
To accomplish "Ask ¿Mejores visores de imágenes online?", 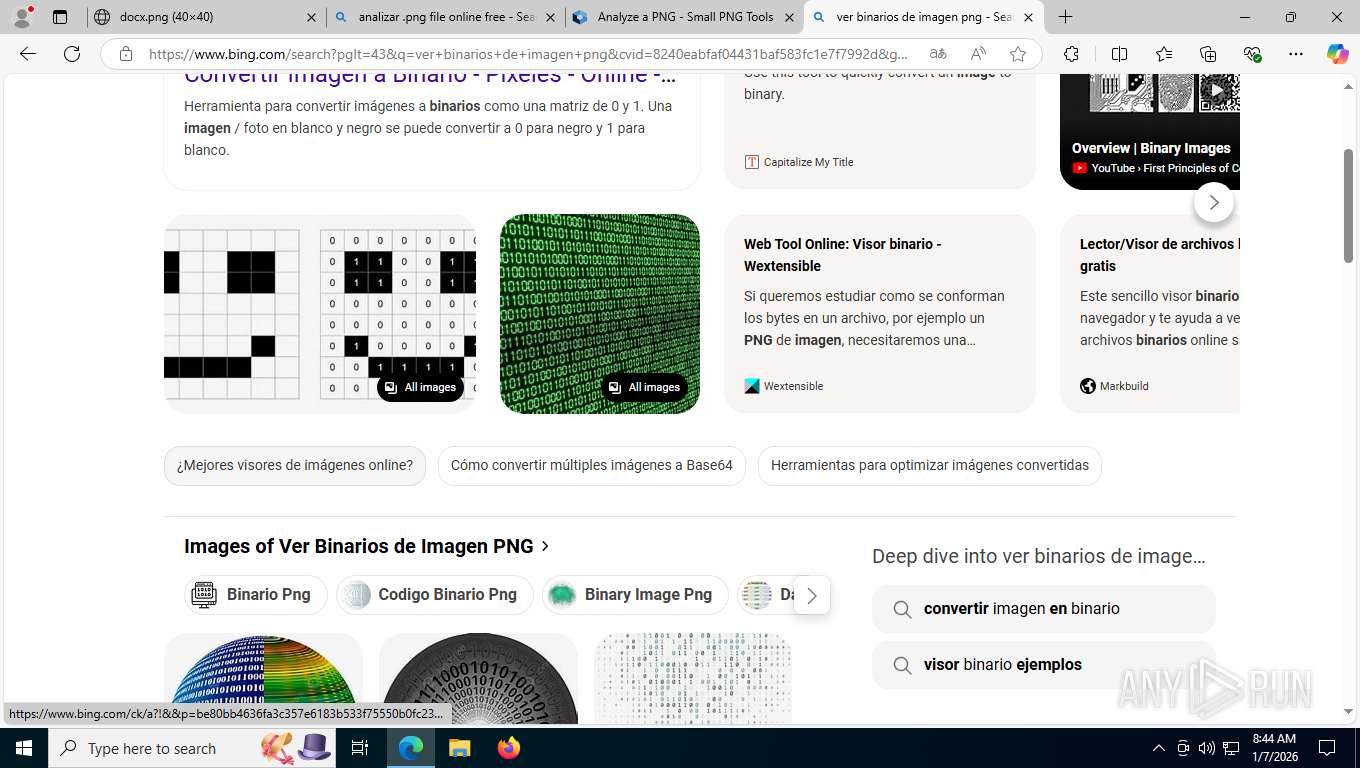I will pos(295,465).
